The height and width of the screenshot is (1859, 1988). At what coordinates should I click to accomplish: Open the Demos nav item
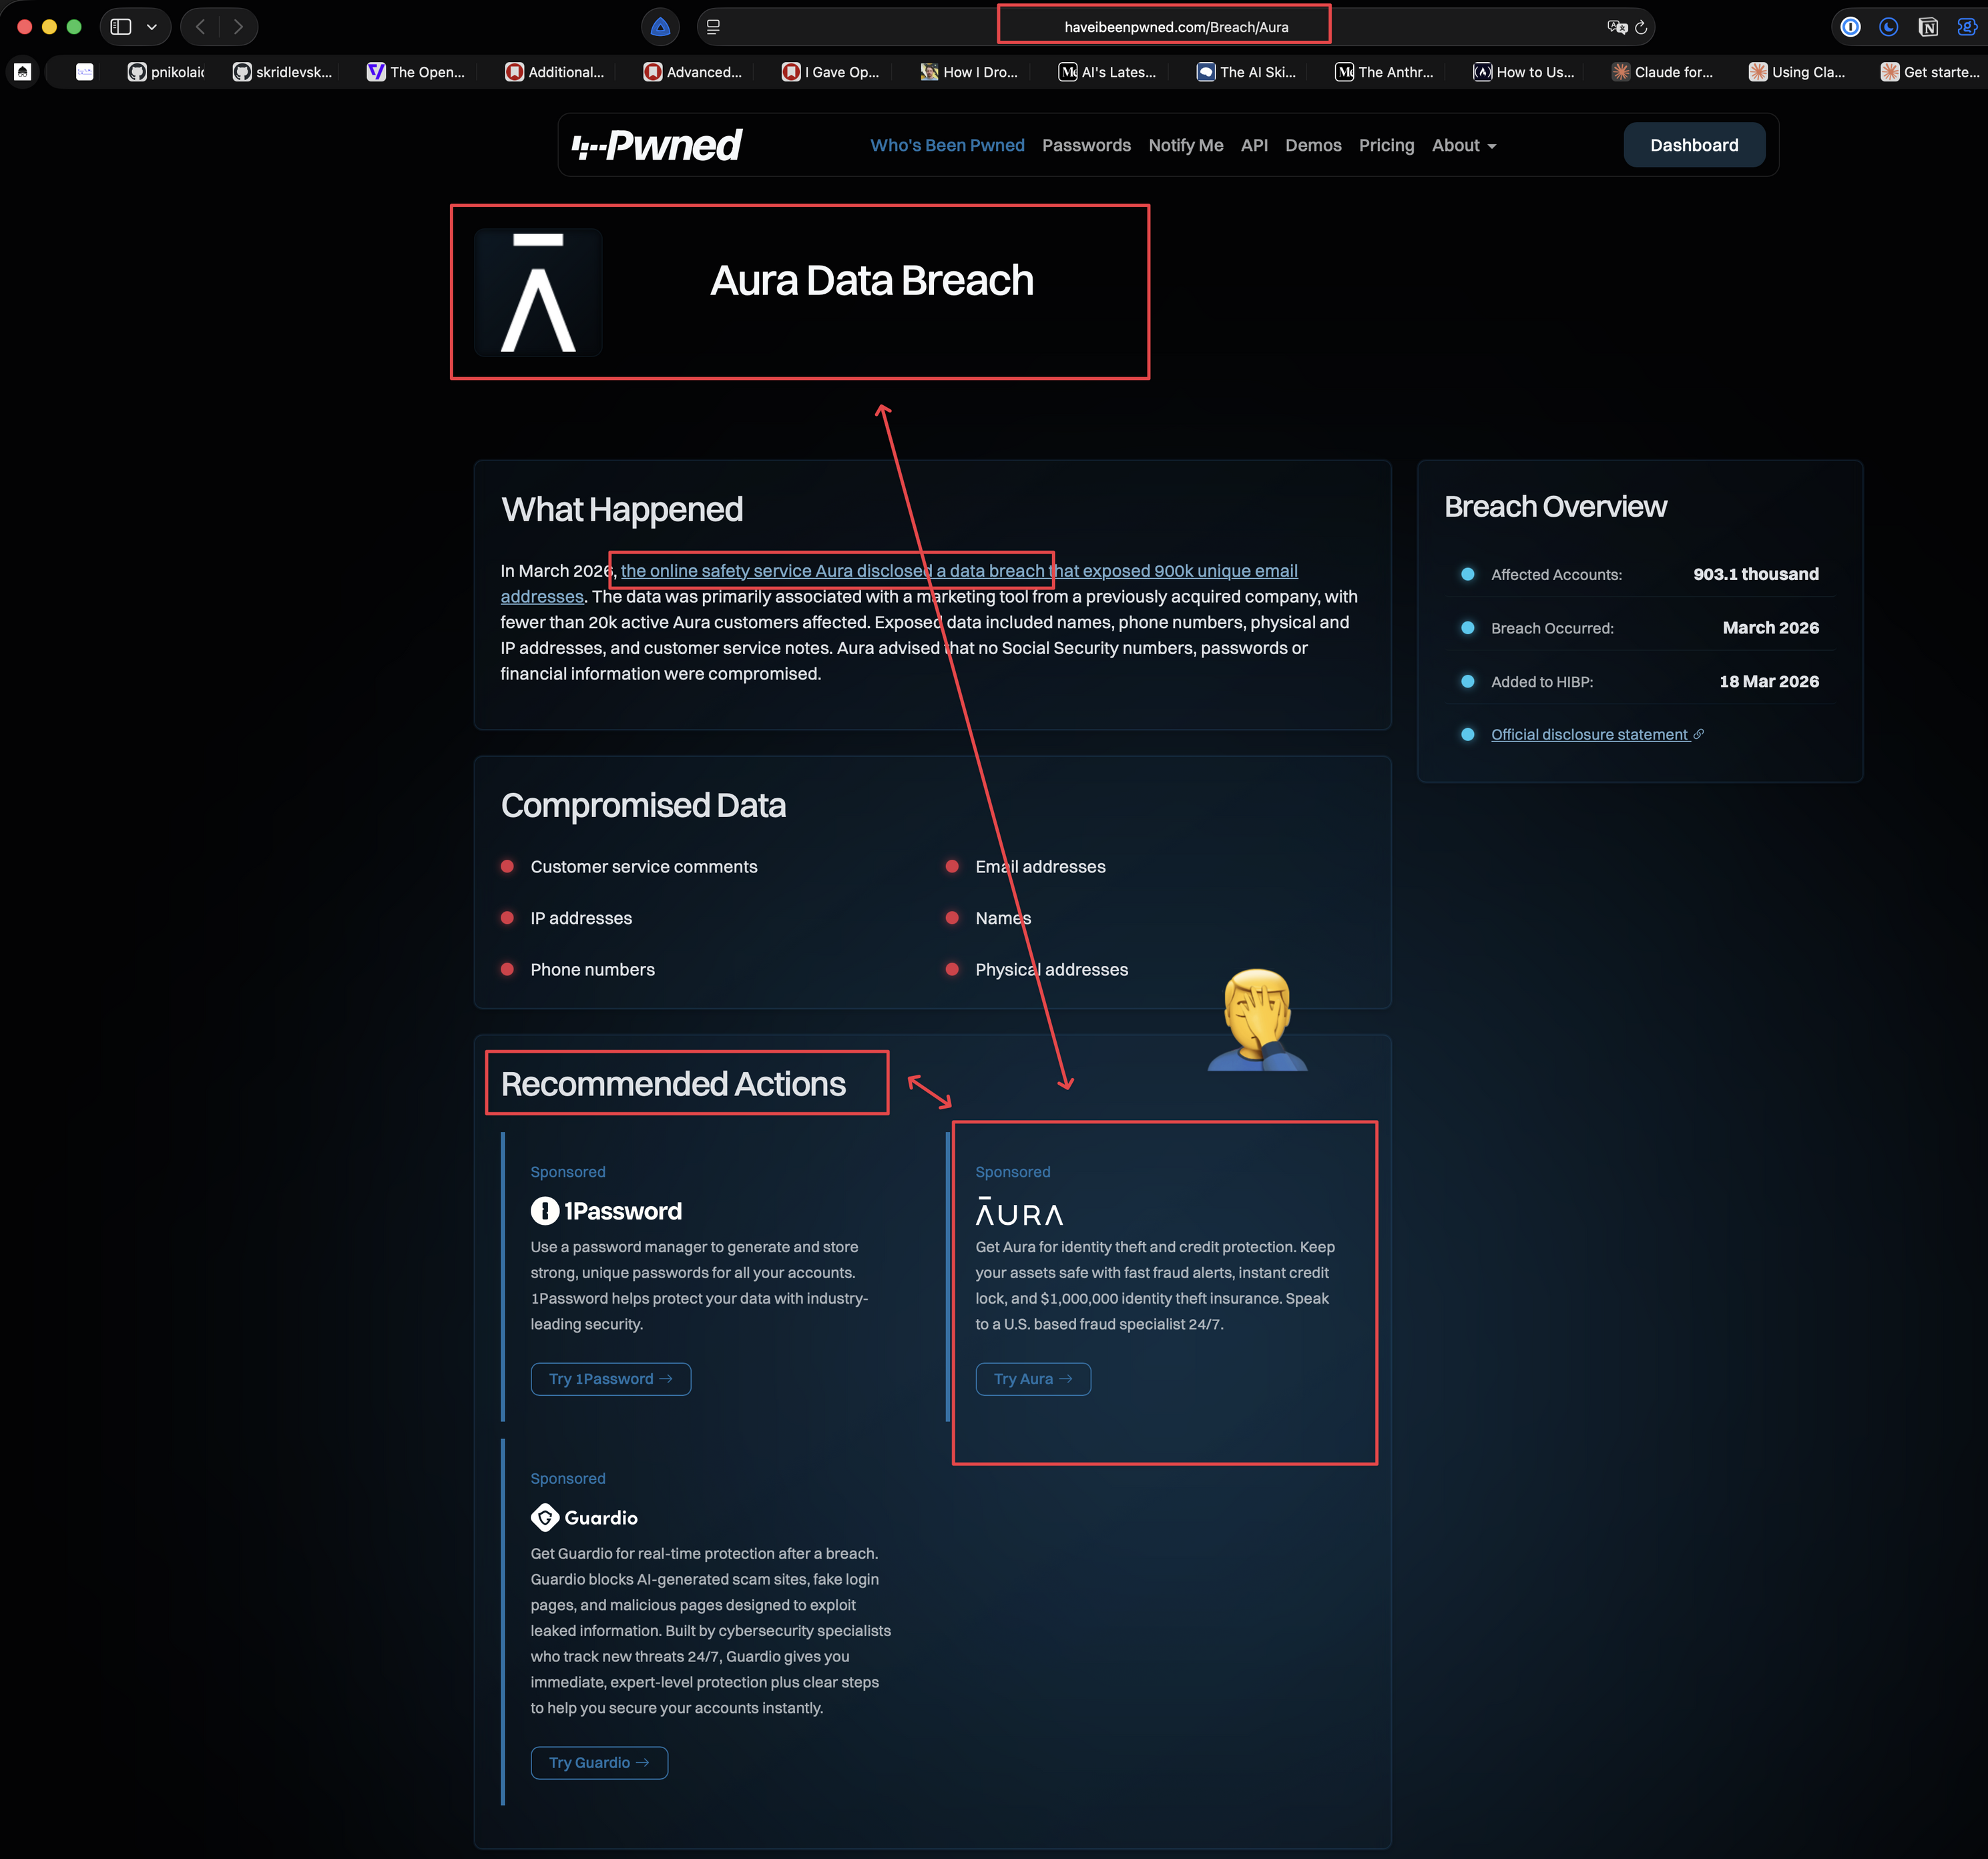[x=1313, y=145]
